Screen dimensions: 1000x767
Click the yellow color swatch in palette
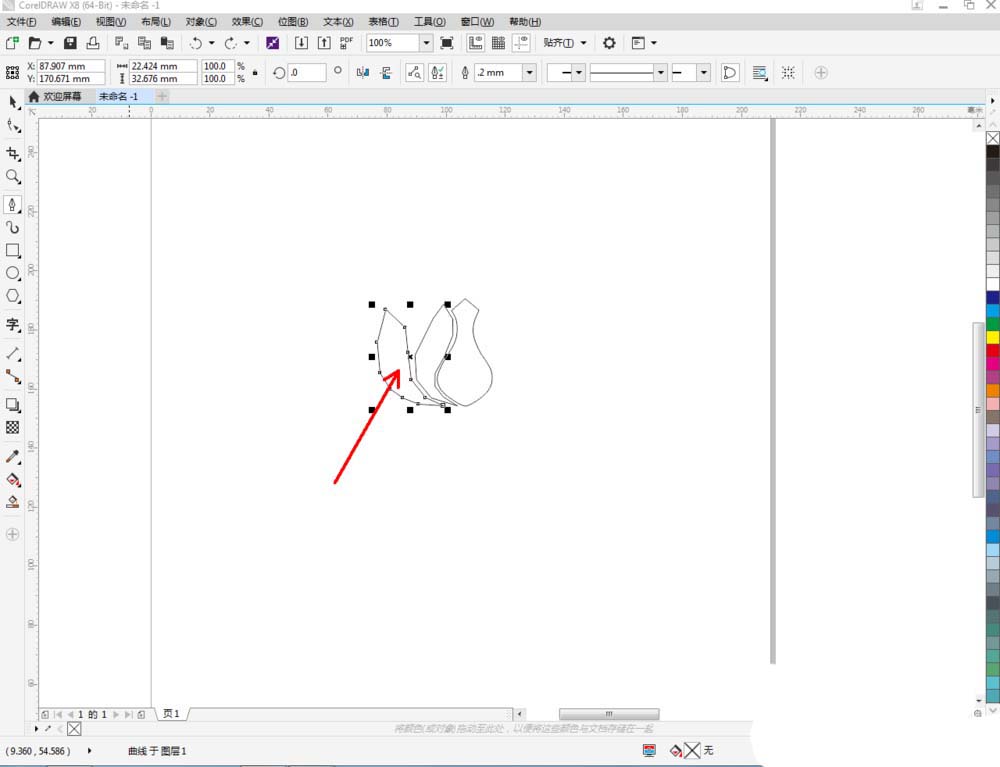coord(992,337)
